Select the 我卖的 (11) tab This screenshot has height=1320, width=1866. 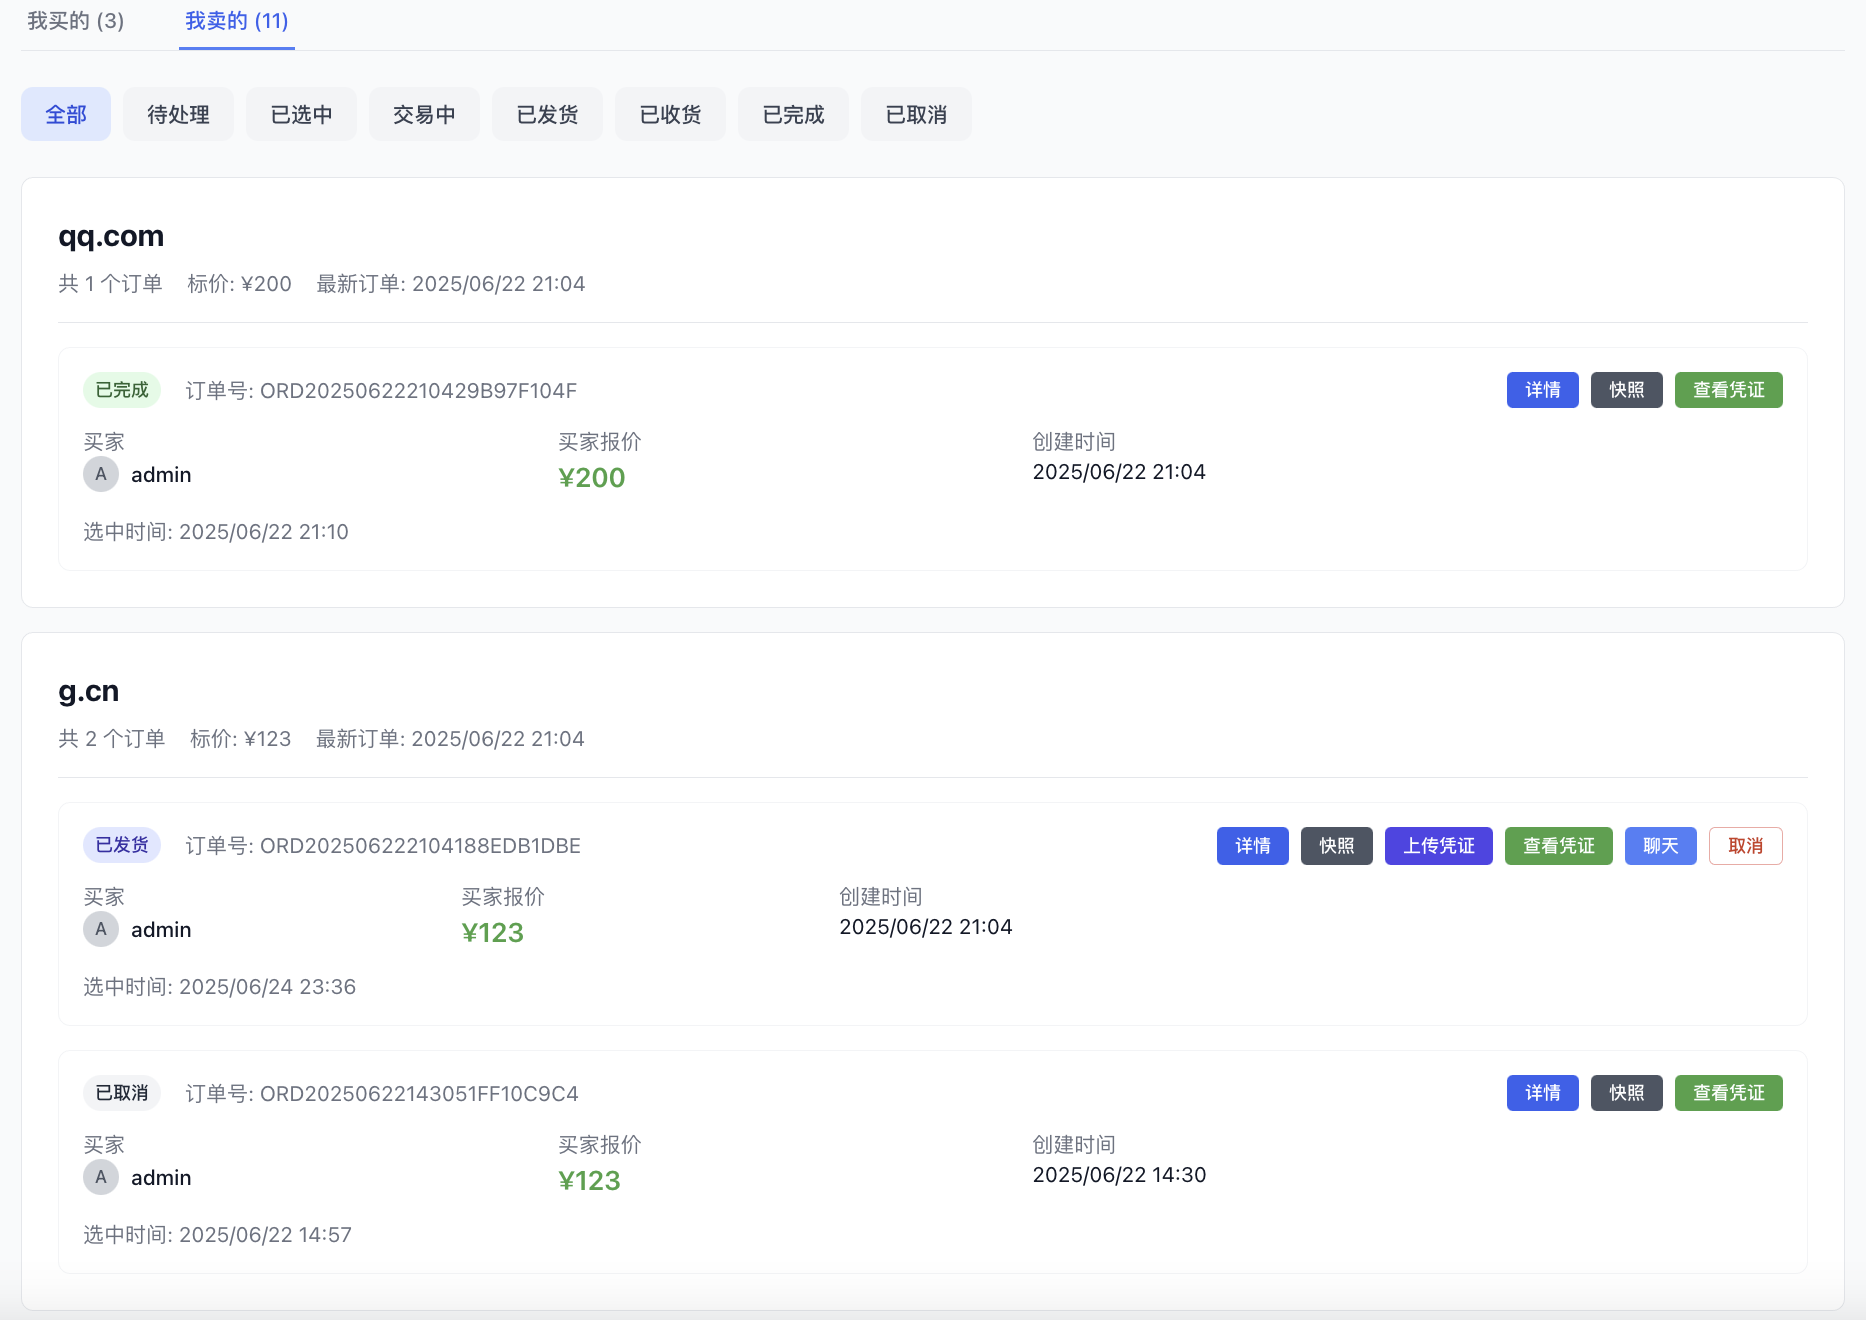(x=236, y=21)
